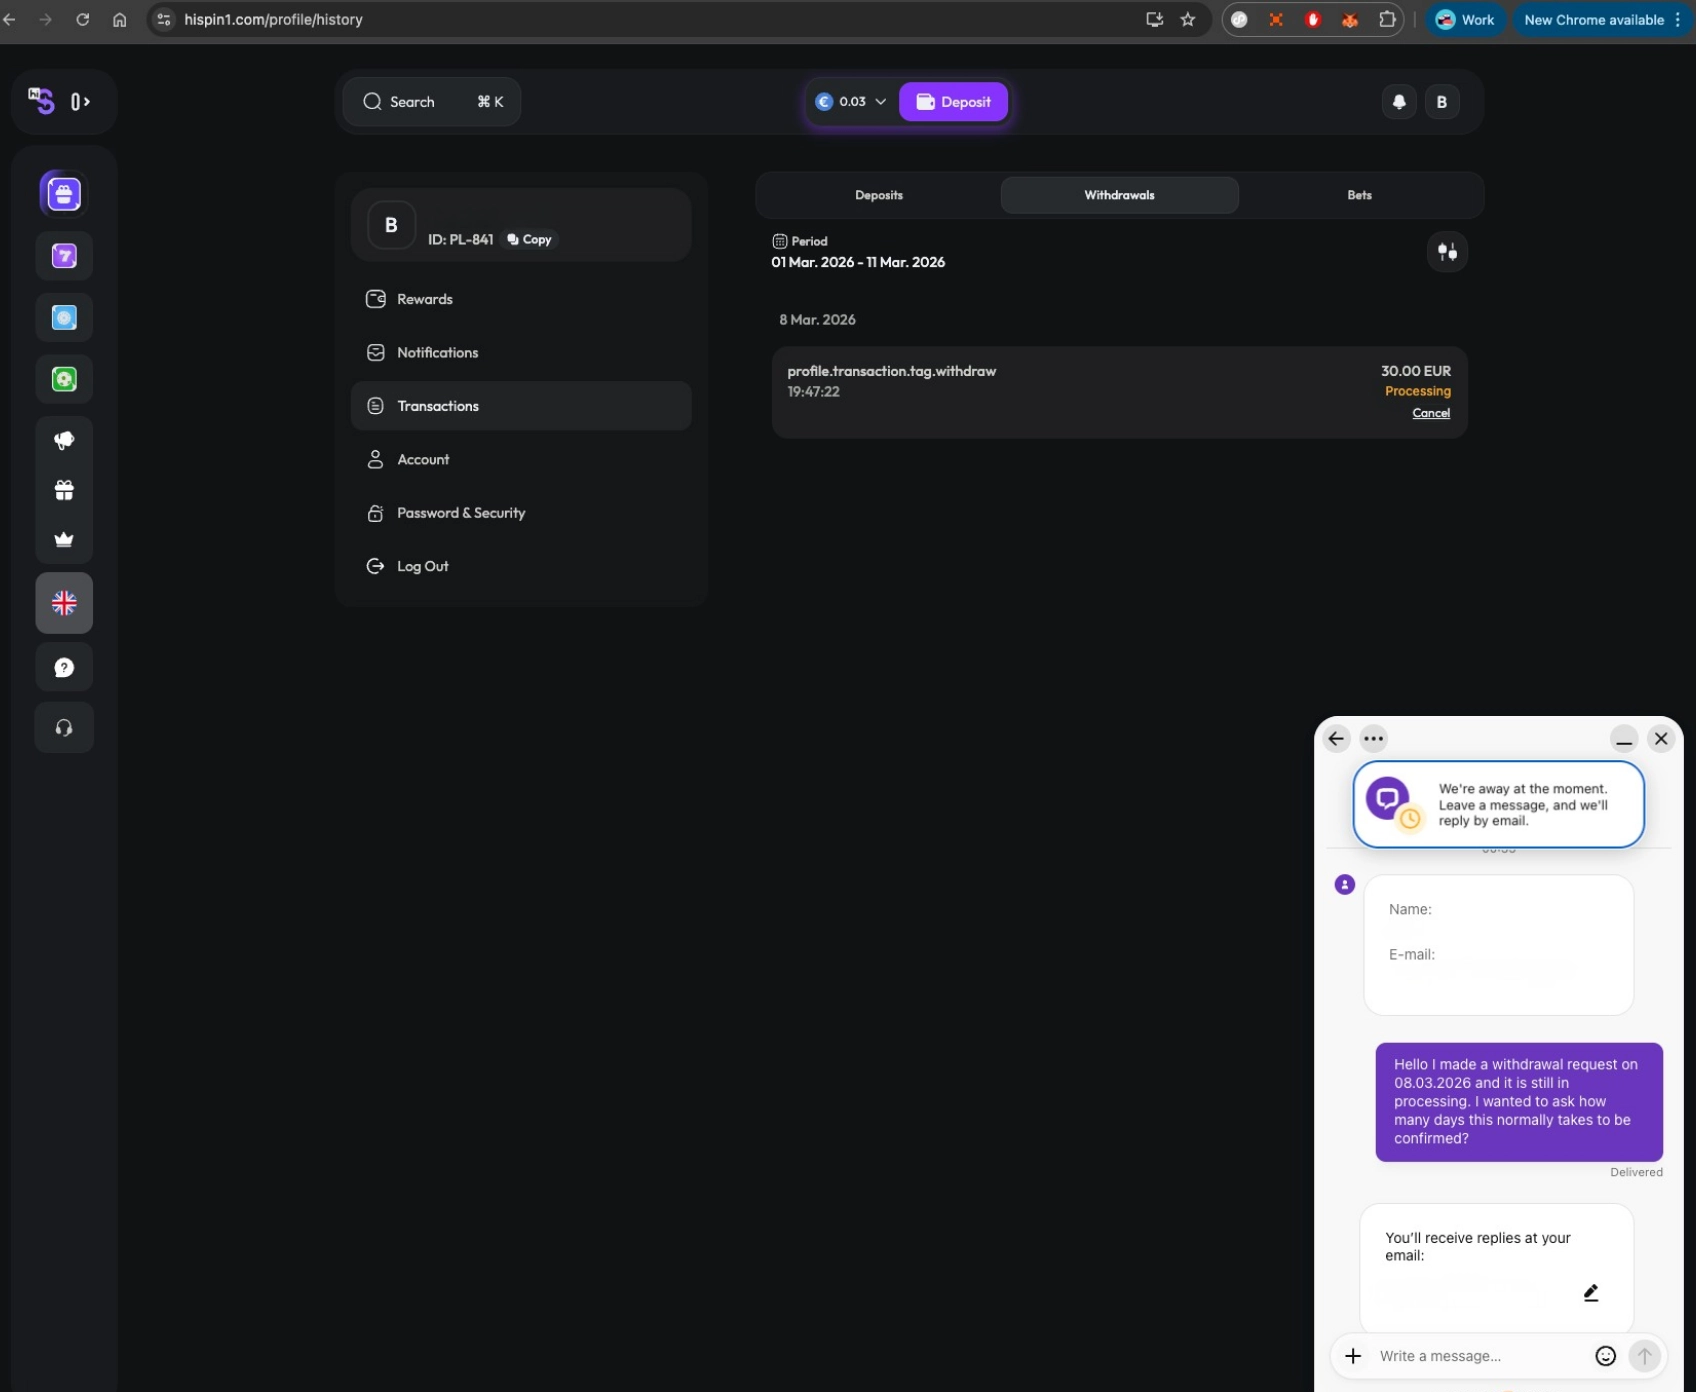Click Log Out in the profile menu

pos(521,566)
